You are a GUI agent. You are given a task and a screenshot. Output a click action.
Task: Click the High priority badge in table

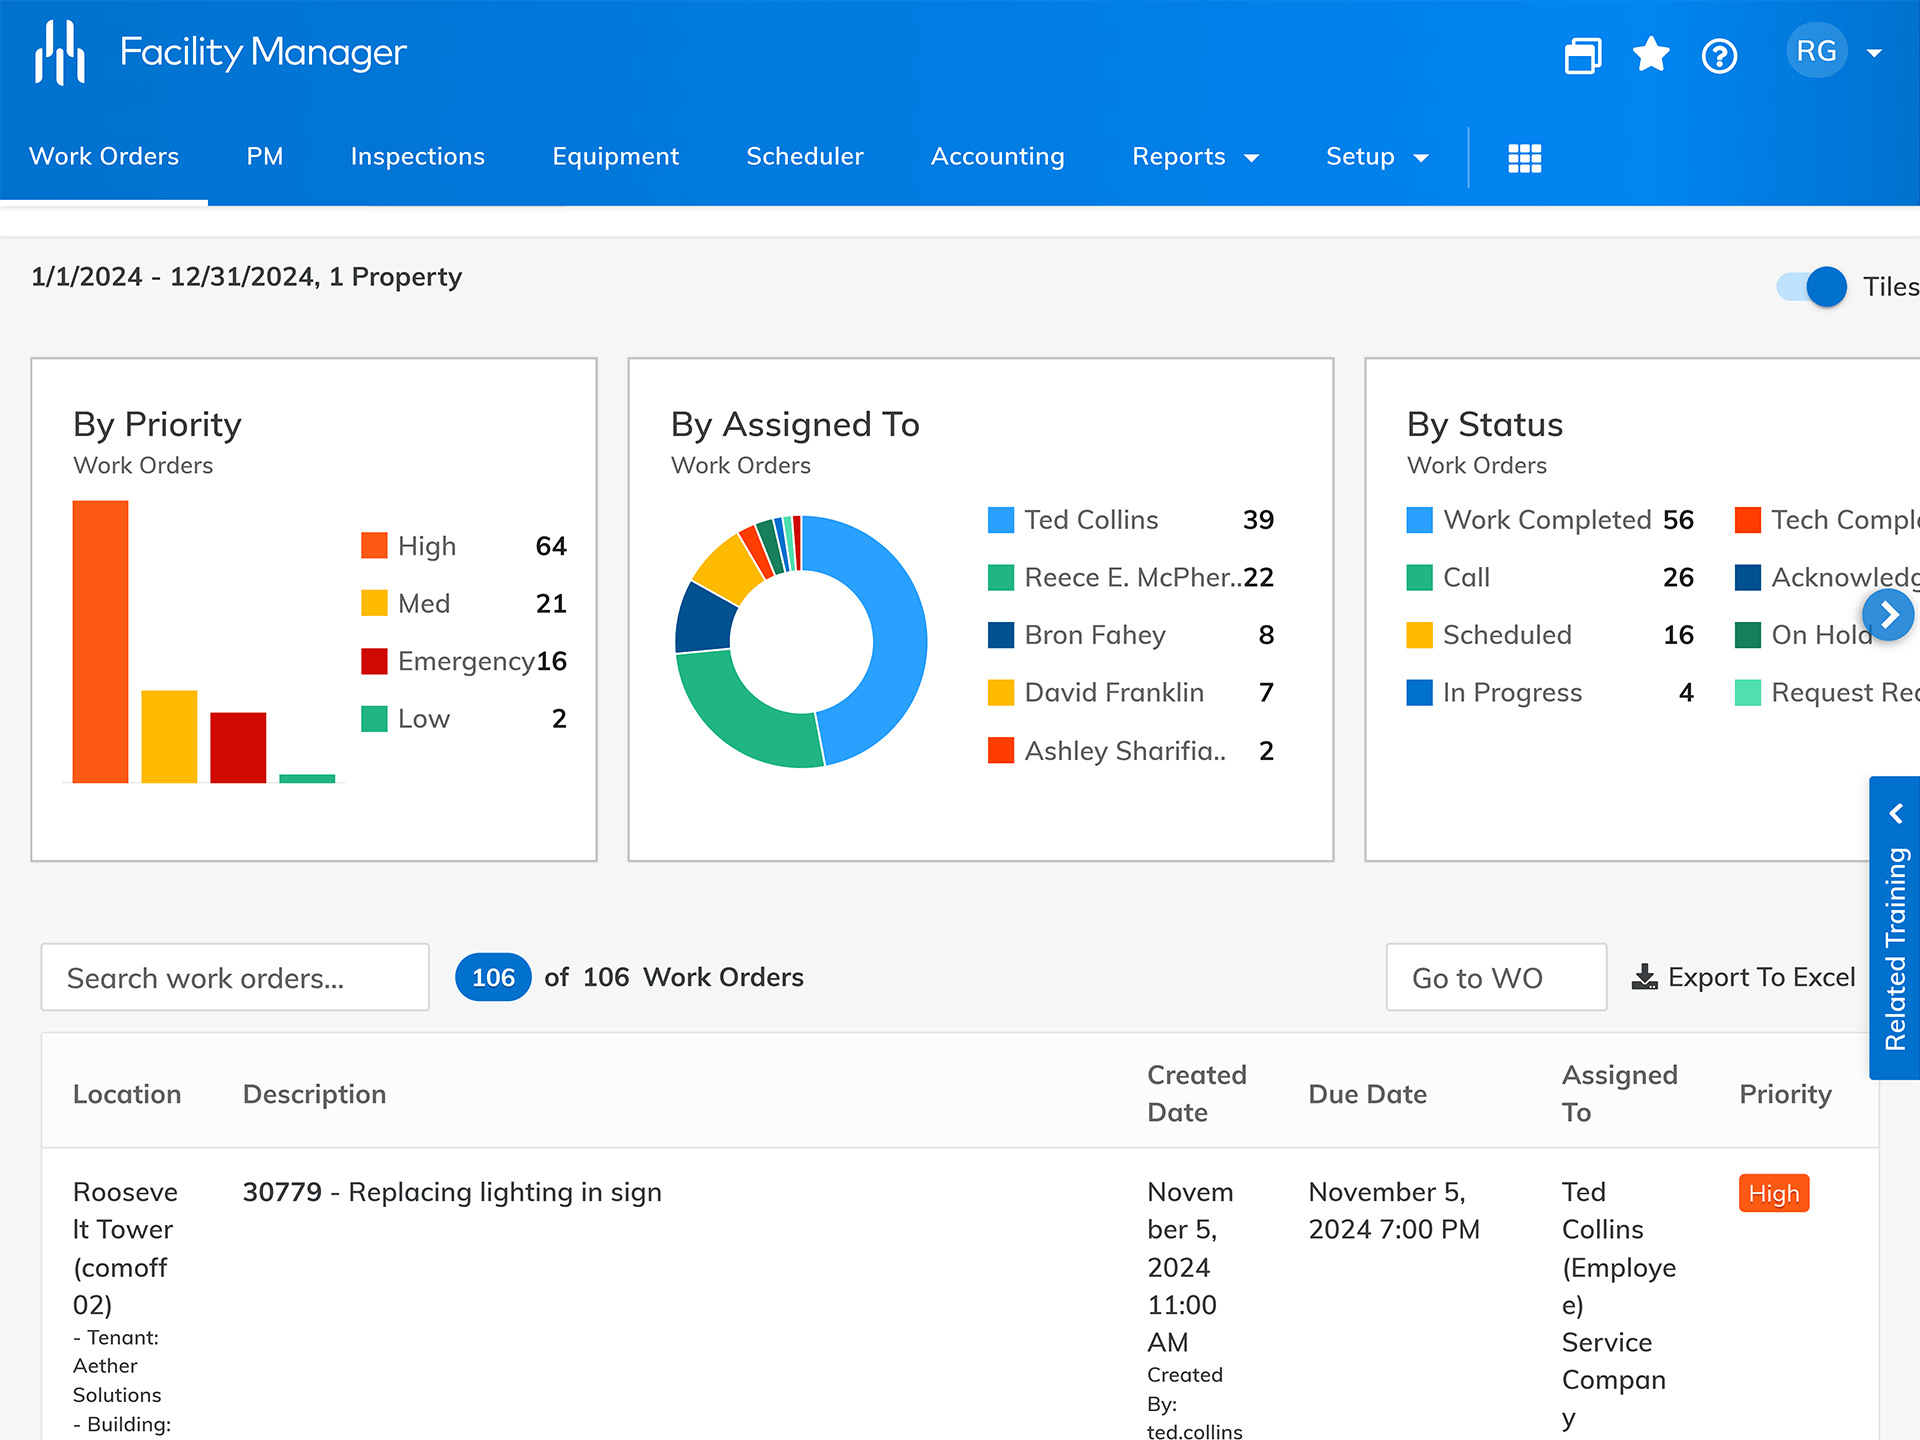1773,1193
